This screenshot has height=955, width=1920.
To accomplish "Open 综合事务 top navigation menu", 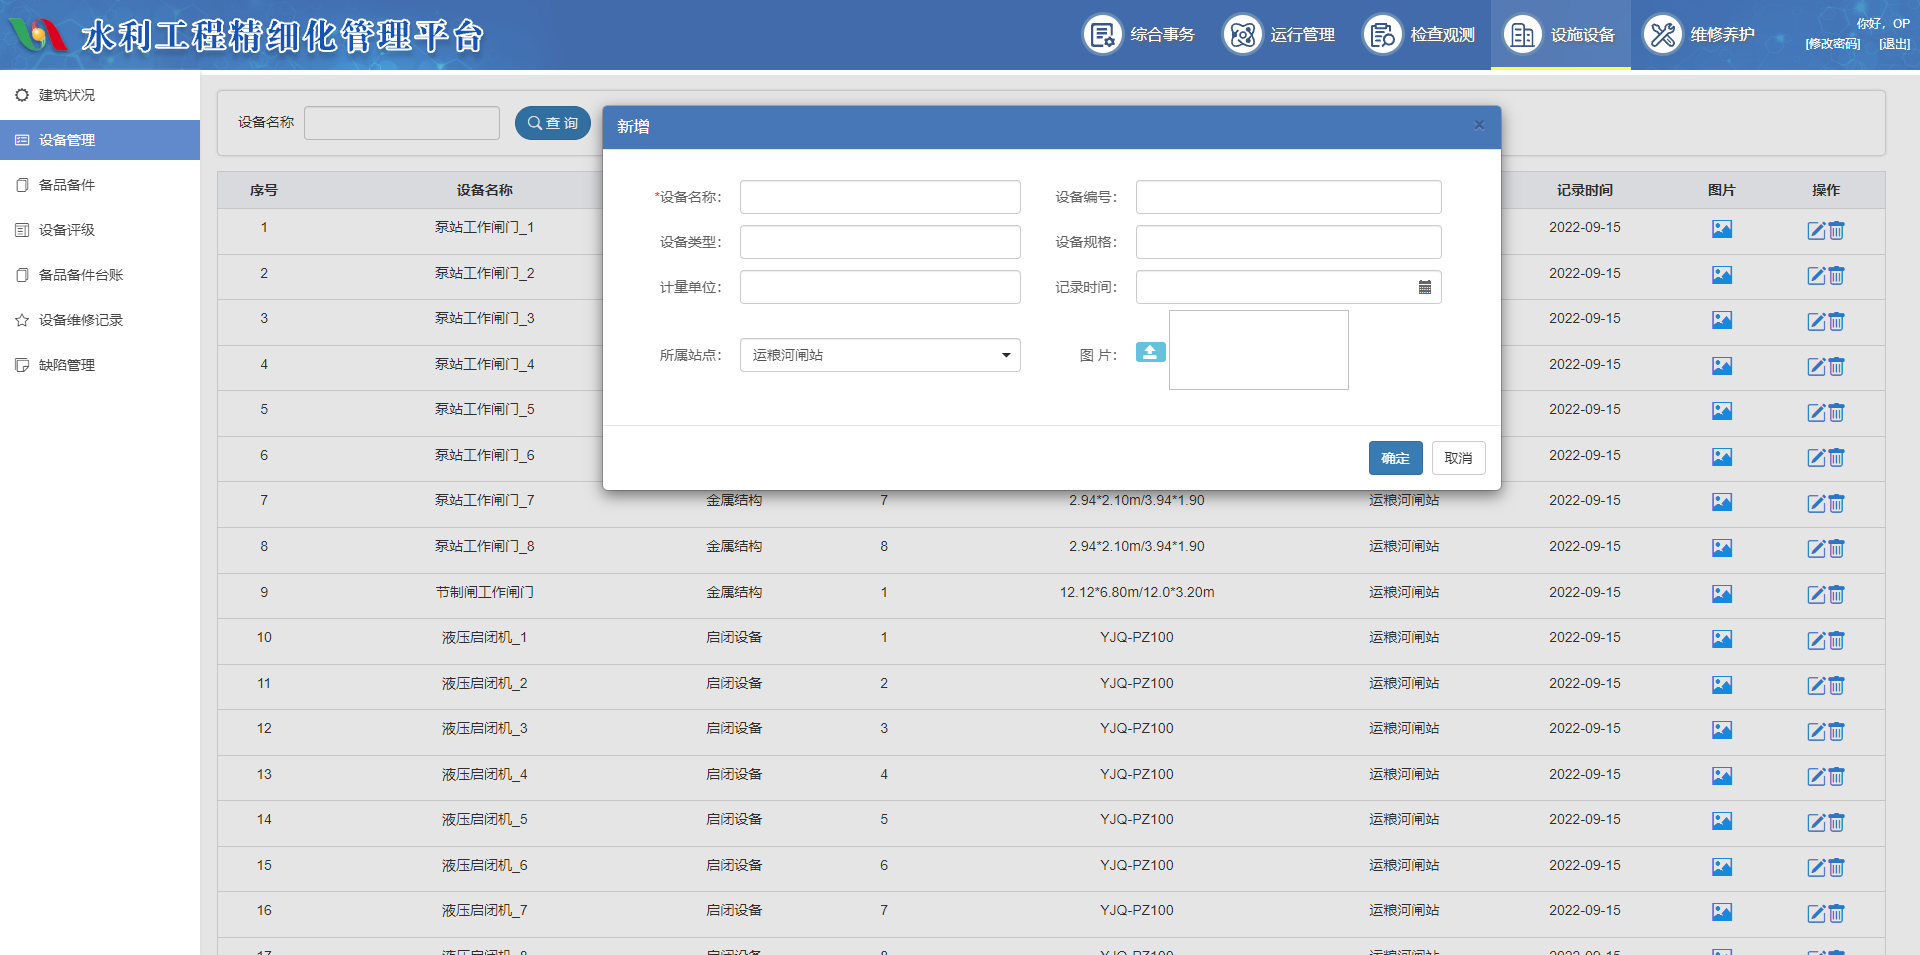I will click(1139, 35).
